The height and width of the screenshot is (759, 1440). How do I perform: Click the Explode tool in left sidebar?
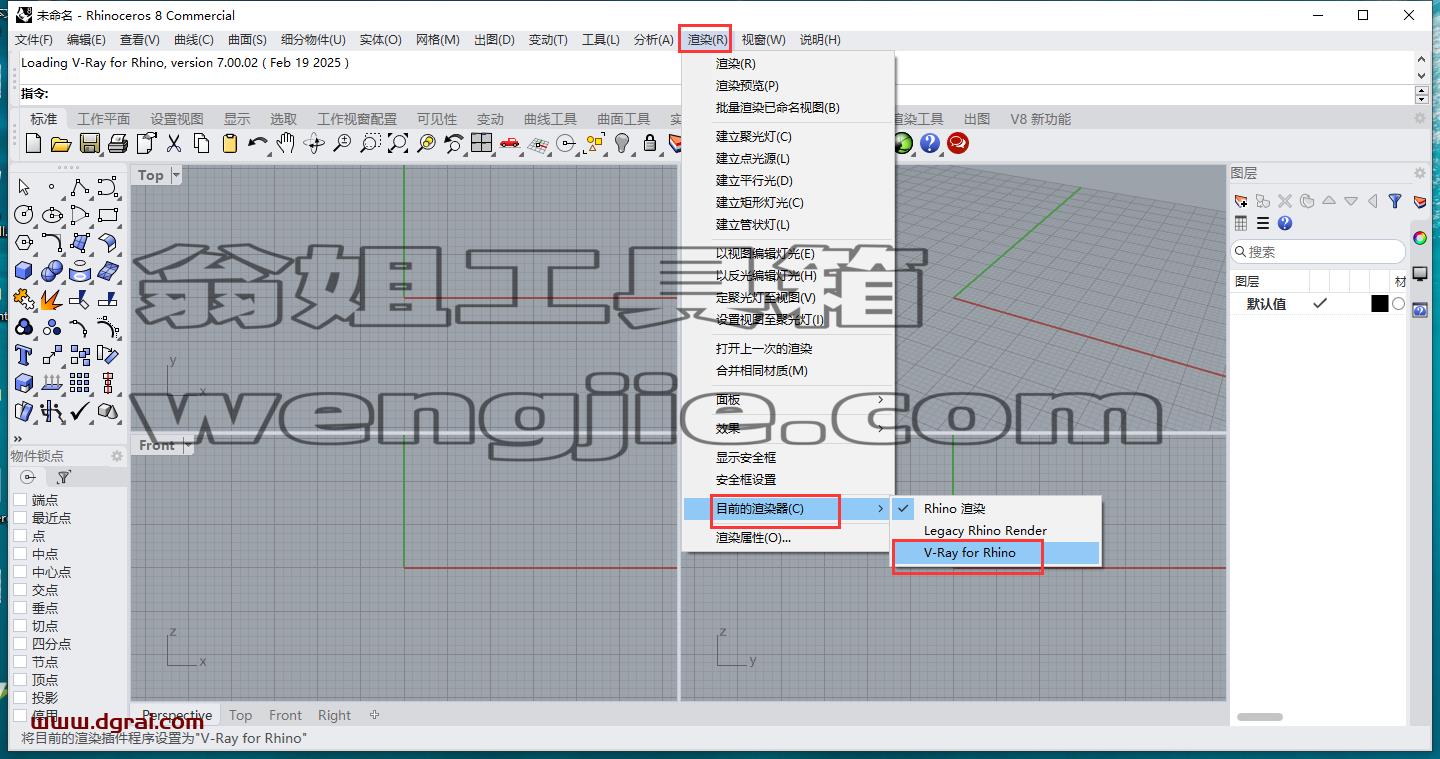(52, 298)
